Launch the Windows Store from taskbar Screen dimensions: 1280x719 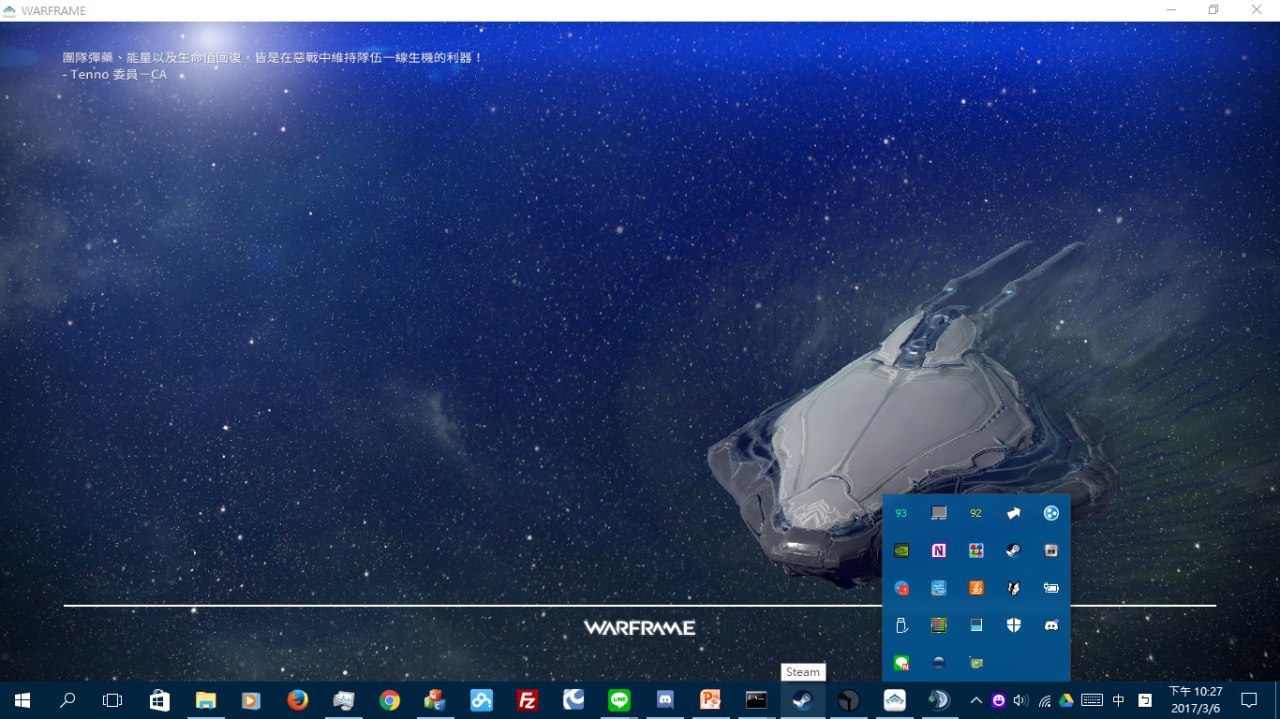[159, 701]
